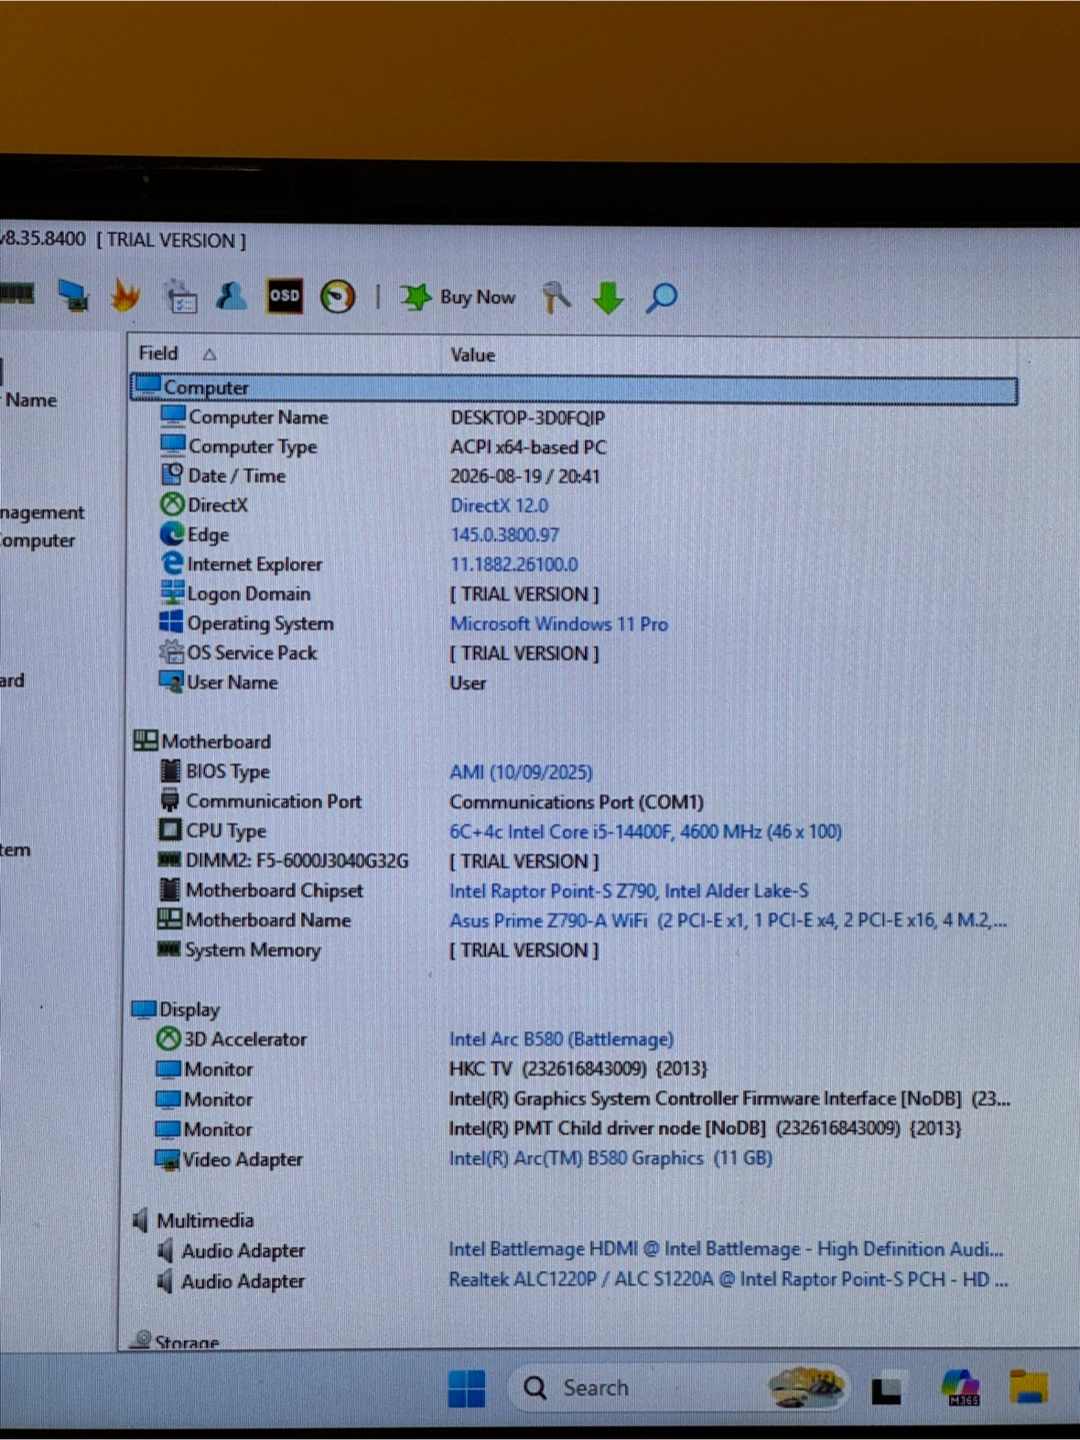Select the Motherboard group header
1080x1440 pixels.
[x=202, y=741]
